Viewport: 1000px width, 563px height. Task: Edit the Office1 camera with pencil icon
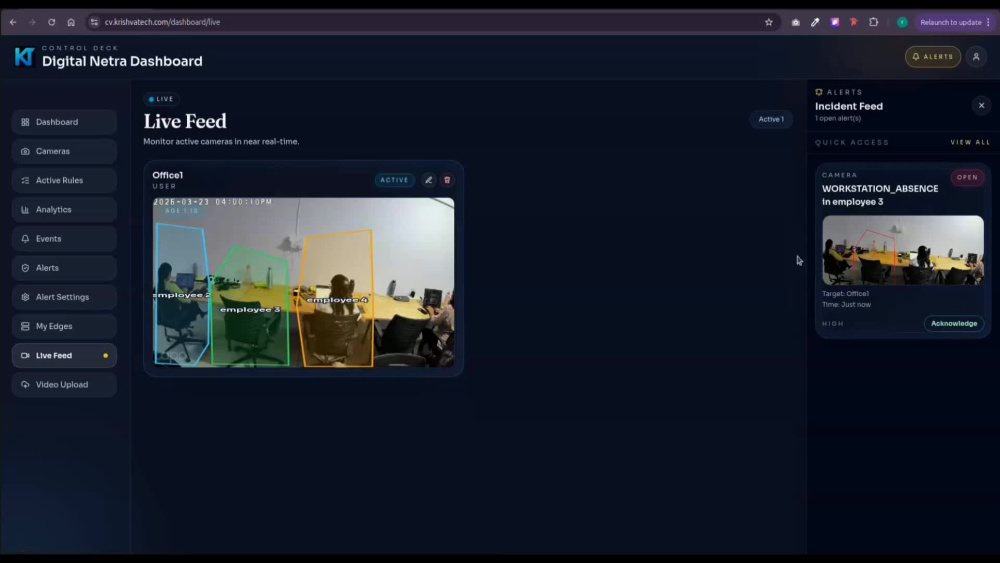[429, 180]
